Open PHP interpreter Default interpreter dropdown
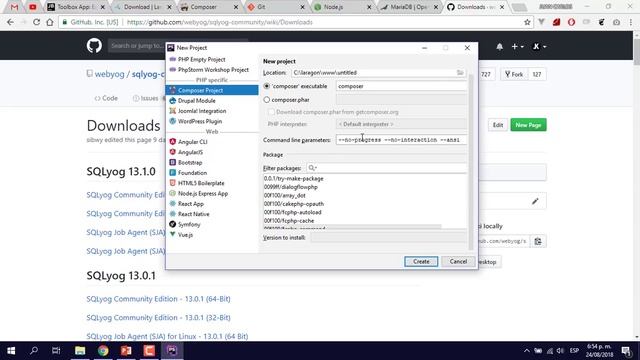Image resolution: width=640 pixels, height=360 pixels. click(401, 124)
